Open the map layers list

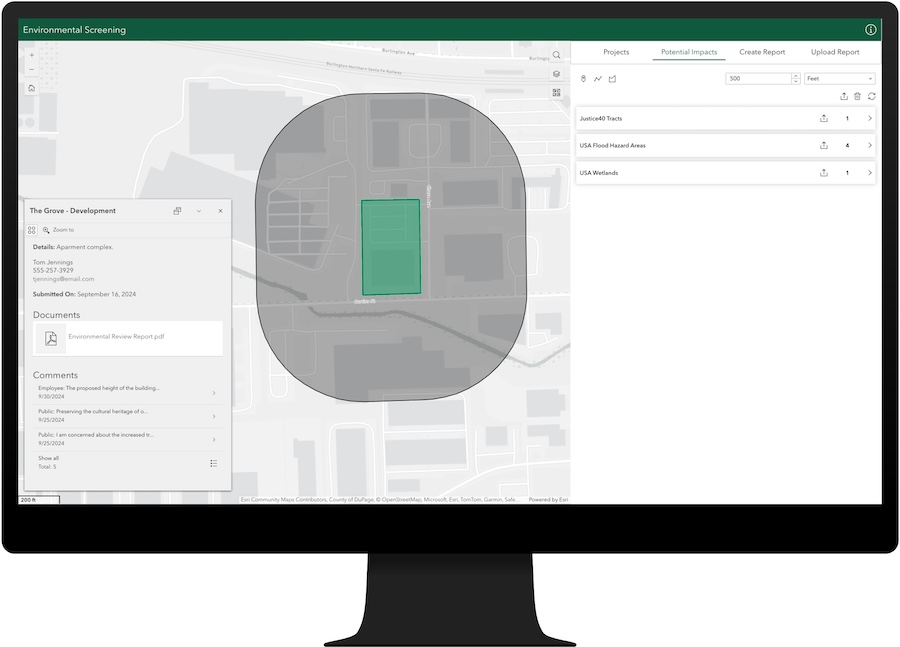pyautogui.click(x=556, y=74)
